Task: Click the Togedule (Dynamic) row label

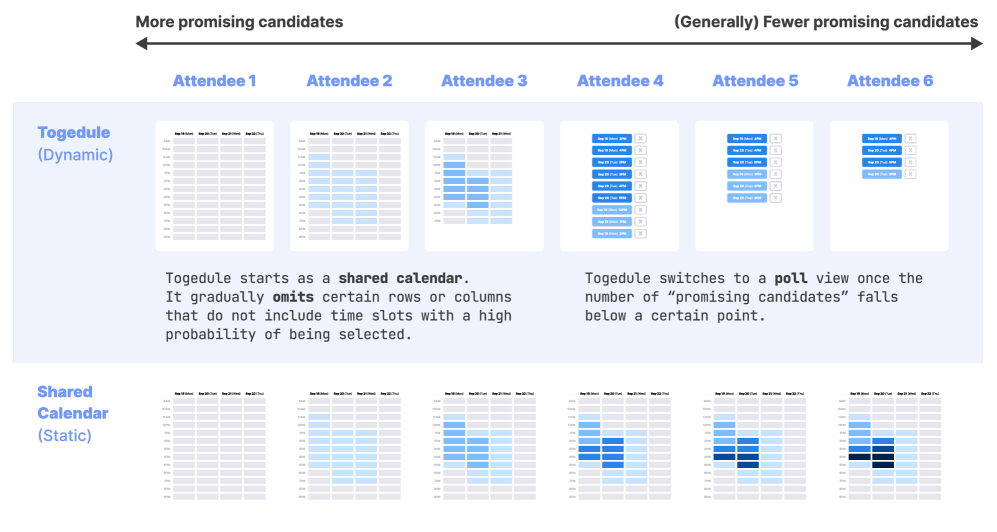Action: 75,143
